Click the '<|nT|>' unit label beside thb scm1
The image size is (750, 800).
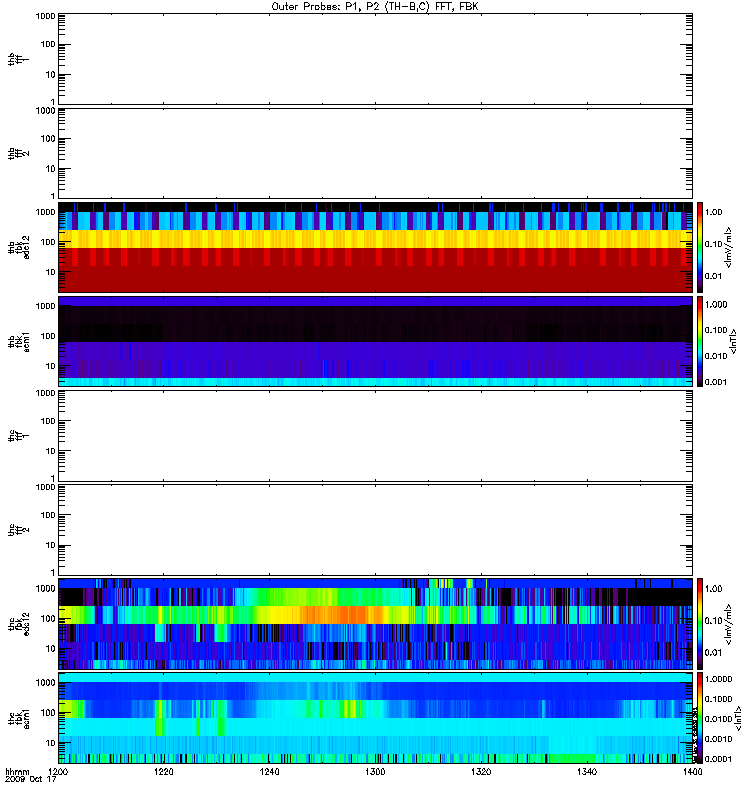(733, 341)
